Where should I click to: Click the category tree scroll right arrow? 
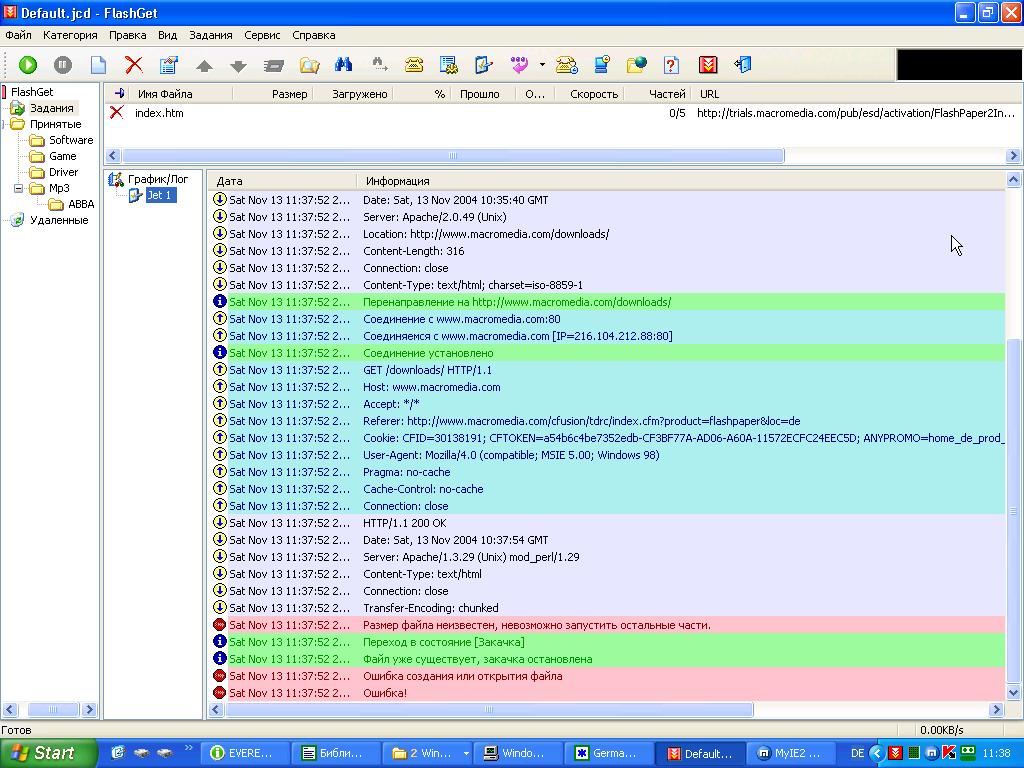point(89,709)
